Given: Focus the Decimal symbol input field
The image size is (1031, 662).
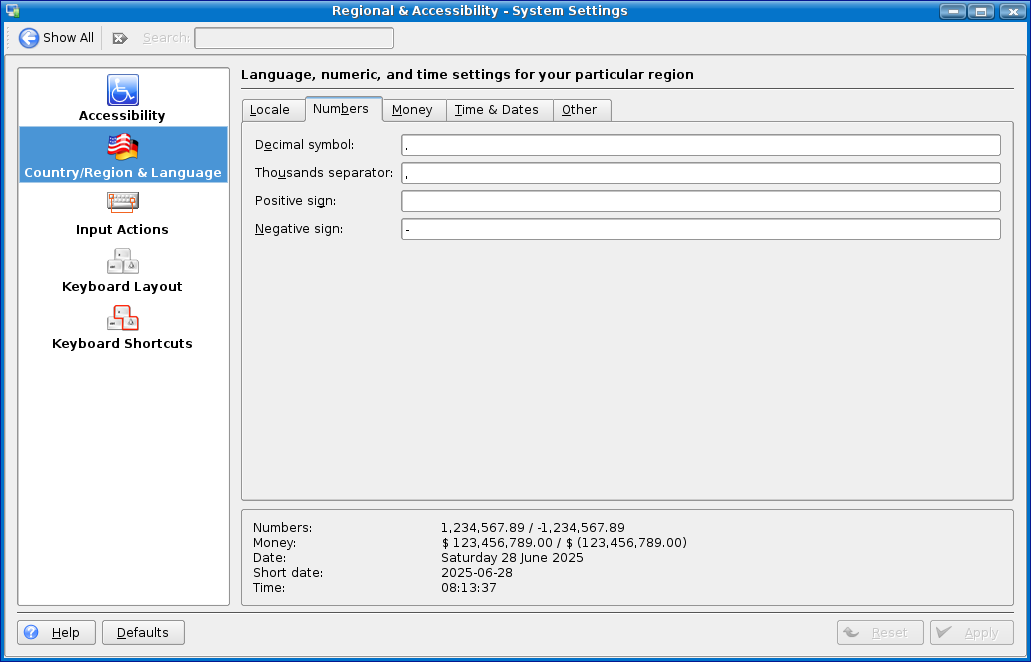Looking at the screenshot, I should click(700, 145).
